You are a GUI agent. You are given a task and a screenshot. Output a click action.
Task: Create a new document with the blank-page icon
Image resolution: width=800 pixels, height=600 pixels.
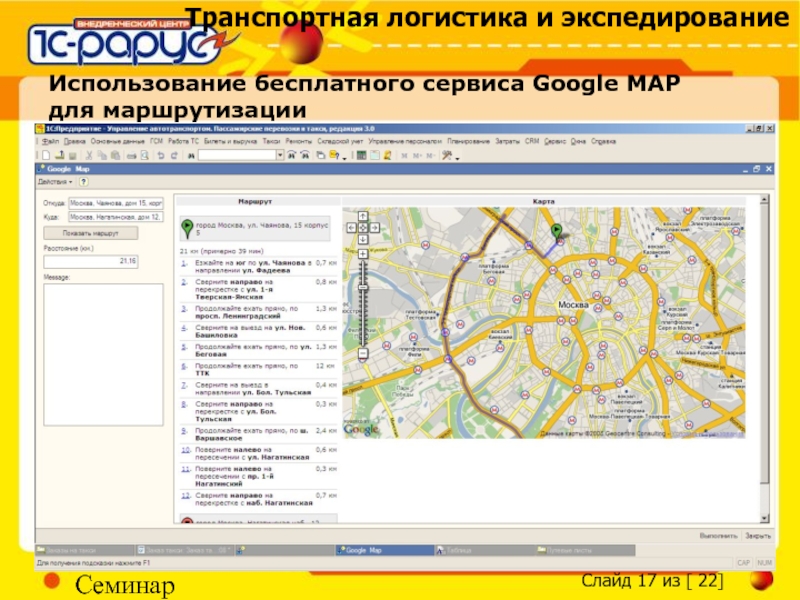coord(46,156)
